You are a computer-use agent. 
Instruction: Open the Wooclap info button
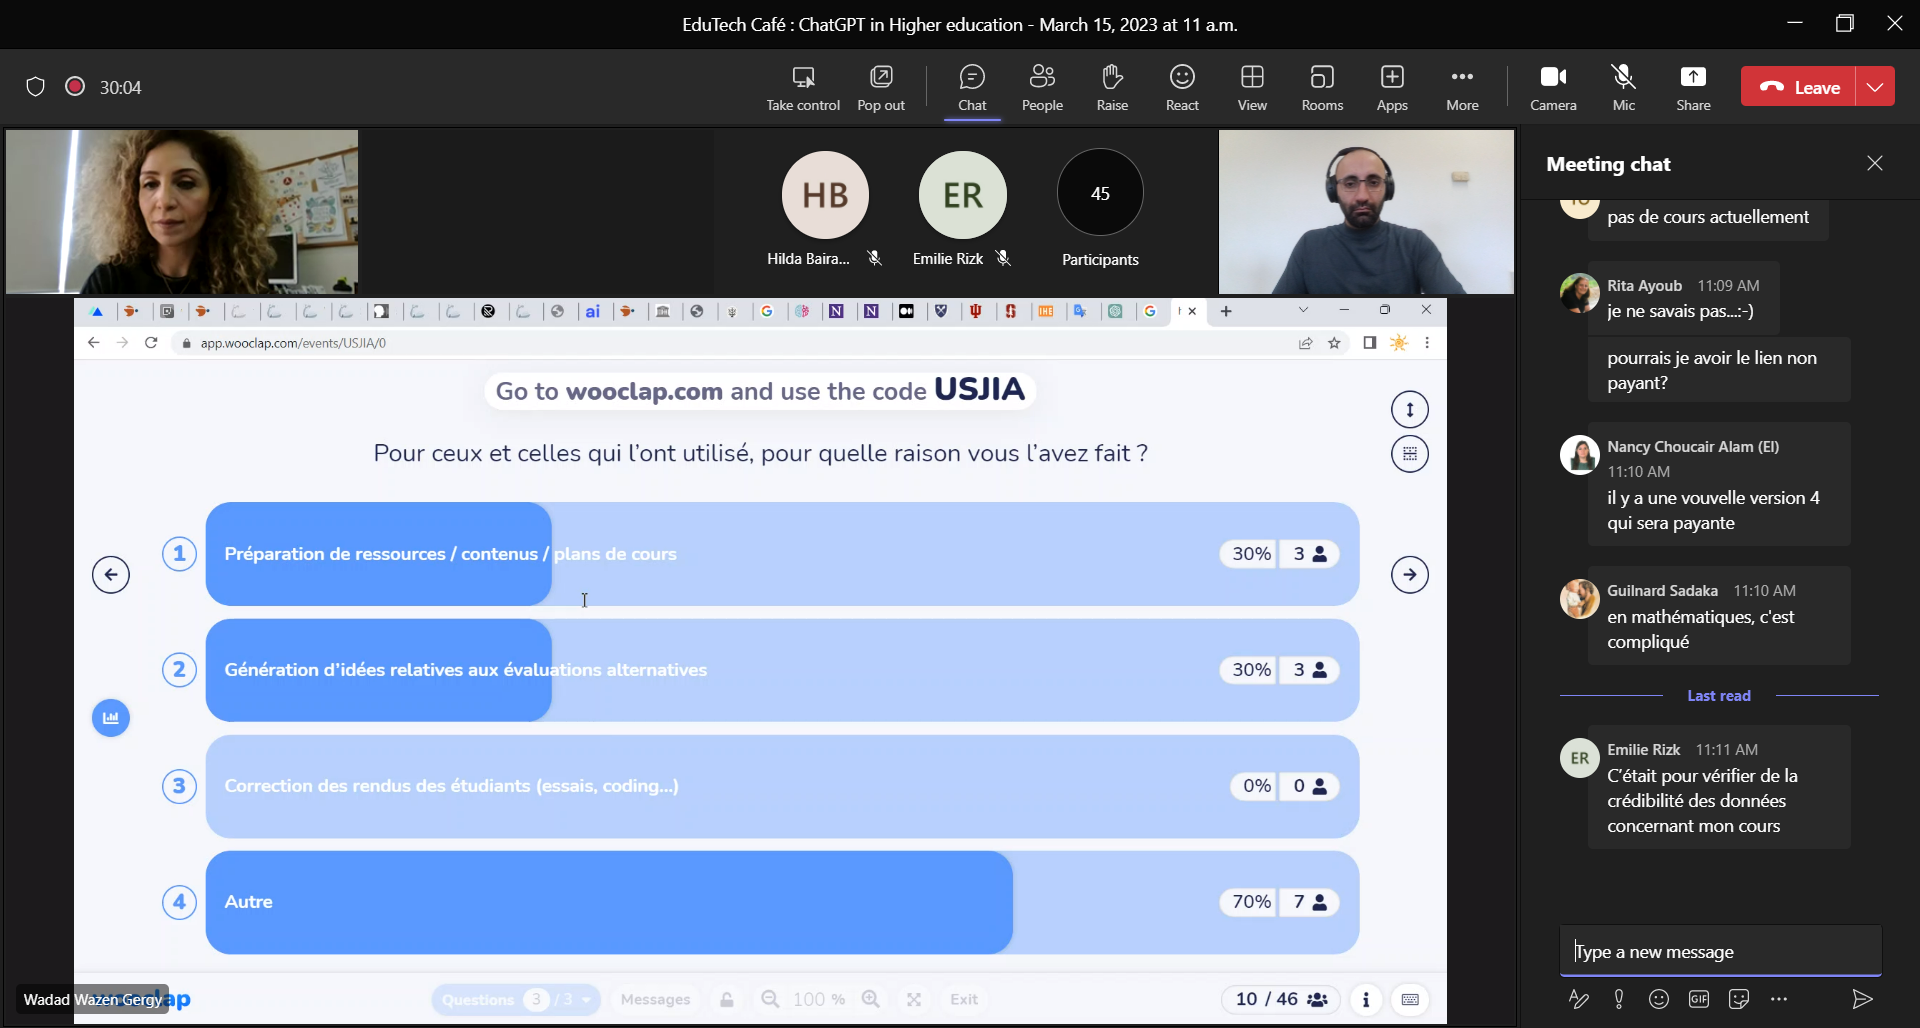[1366, 999]
